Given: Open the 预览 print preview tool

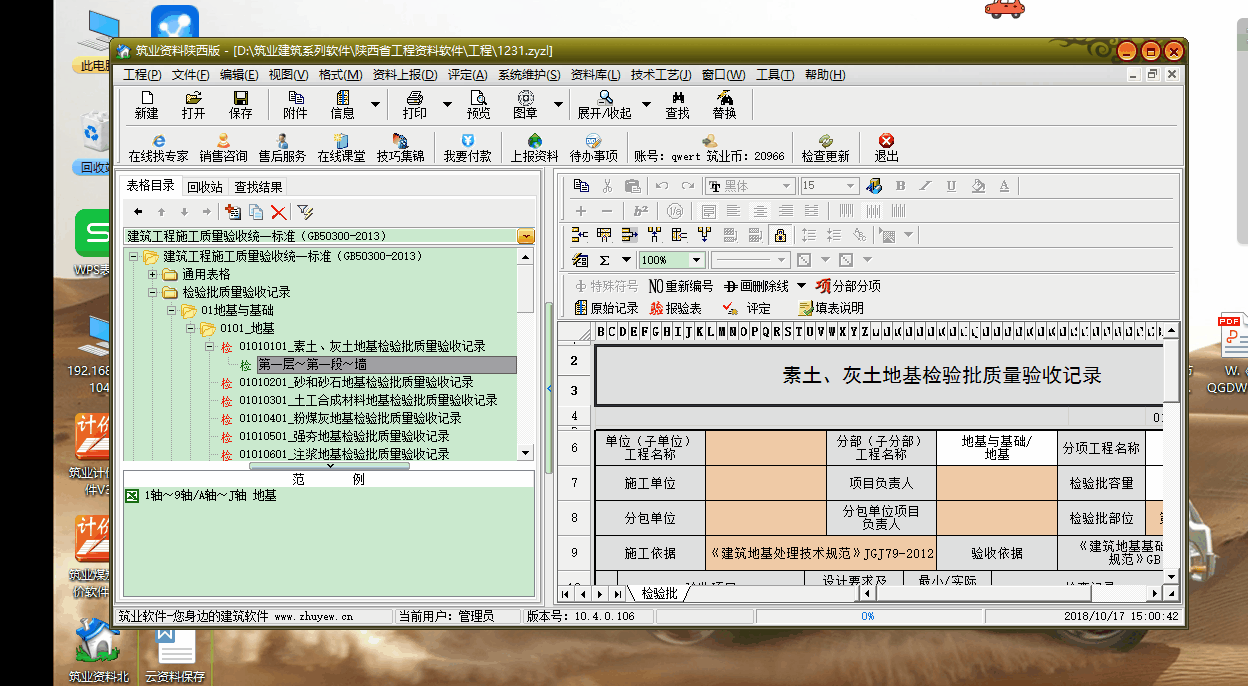Looking at the screenshot, I should [x=479, y=104].
